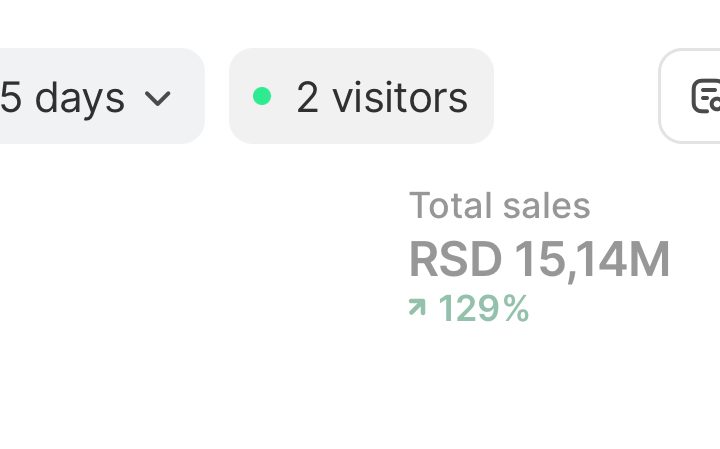Click the 129% growth percentage

tap(483, 309)
